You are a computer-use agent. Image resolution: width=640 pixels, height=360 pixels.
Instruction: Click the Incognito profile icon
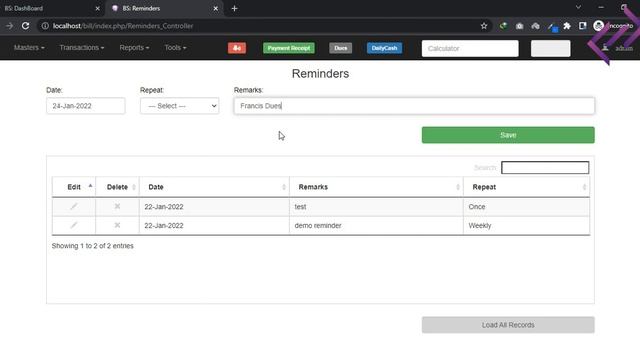click(598, 26)
